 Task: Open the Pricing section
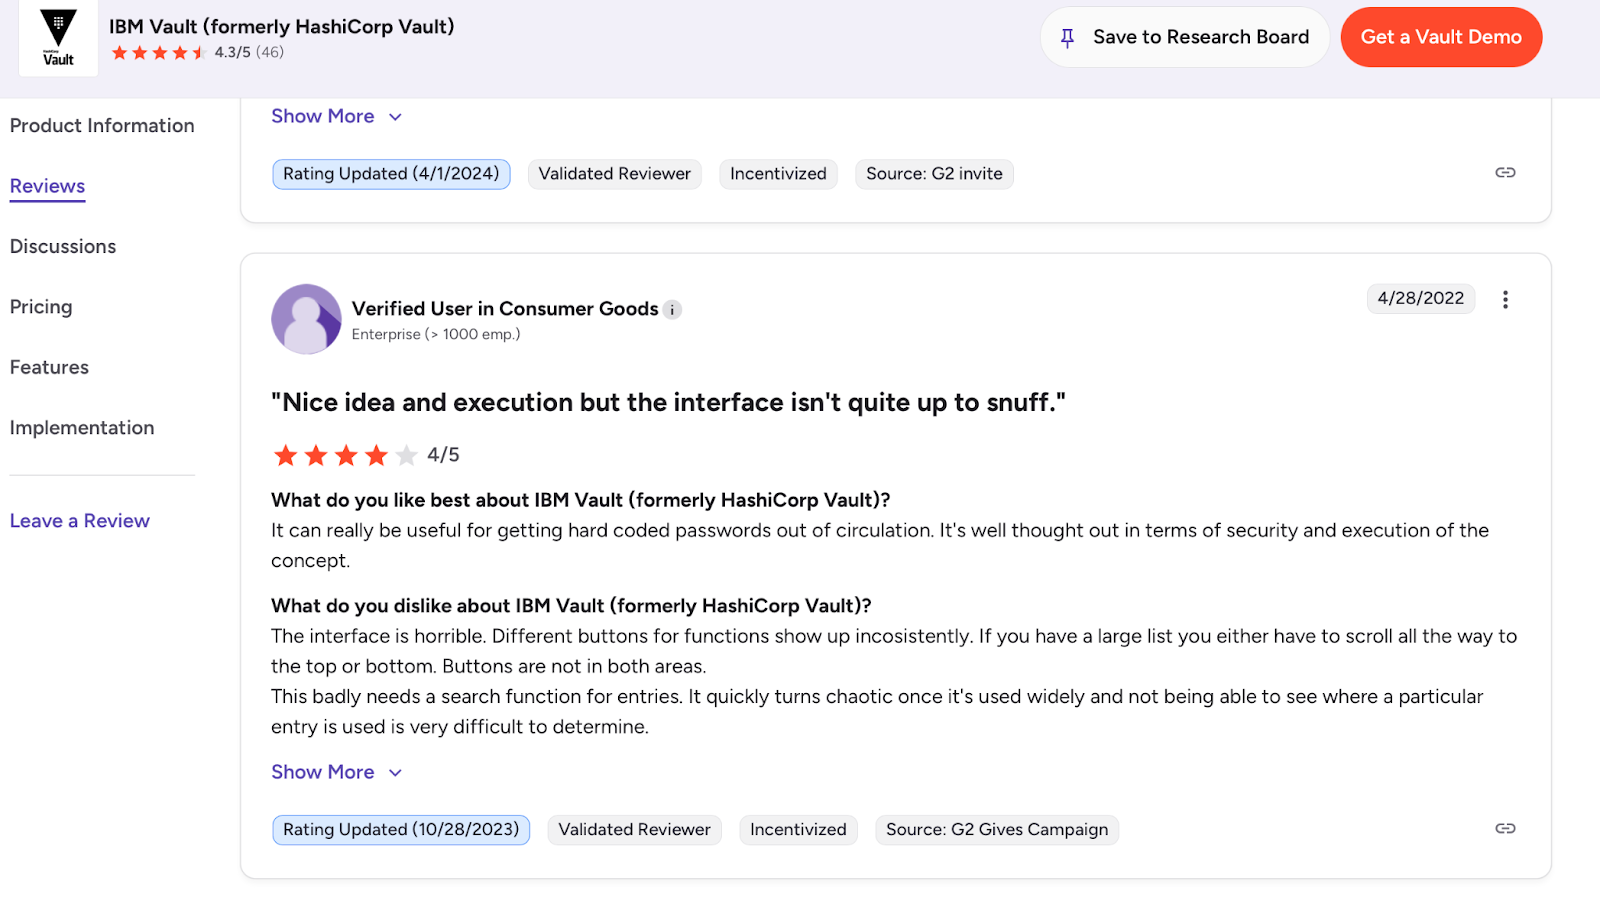pos(41,307)
